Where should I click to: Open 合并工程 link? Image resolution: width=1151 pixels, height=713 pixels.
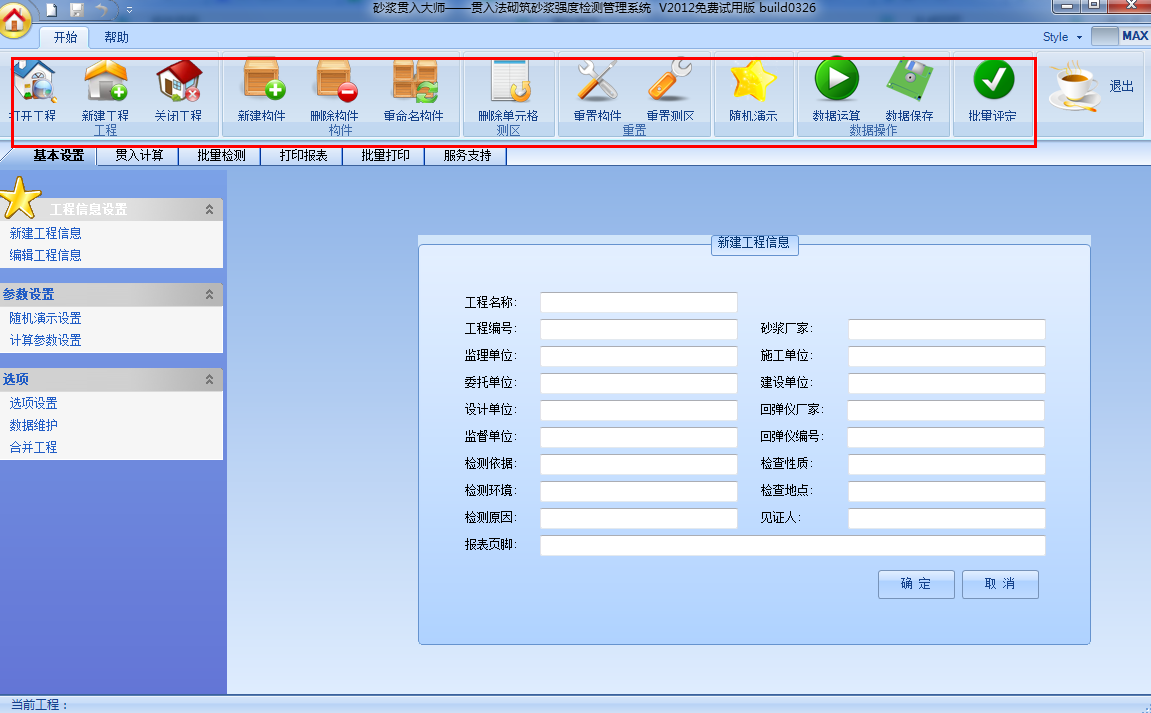pyautogui.click(x=33, y=448)
